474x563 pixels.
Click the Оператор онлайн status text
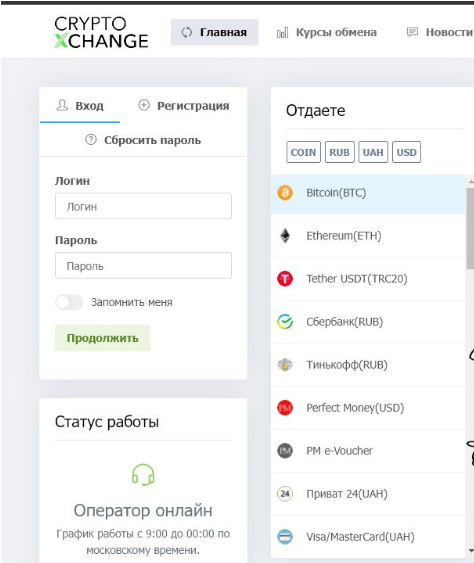click(x=143, y=510)
